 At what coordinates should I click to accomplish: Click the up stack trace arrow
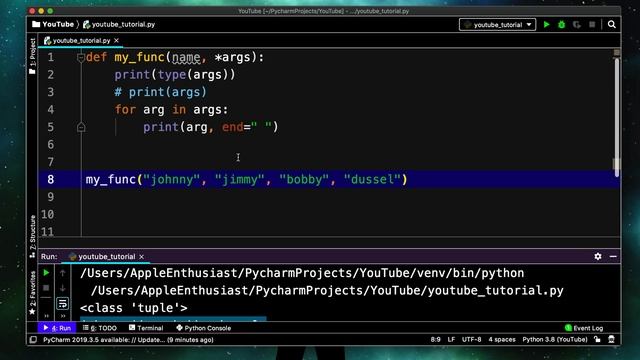point(62,273)
